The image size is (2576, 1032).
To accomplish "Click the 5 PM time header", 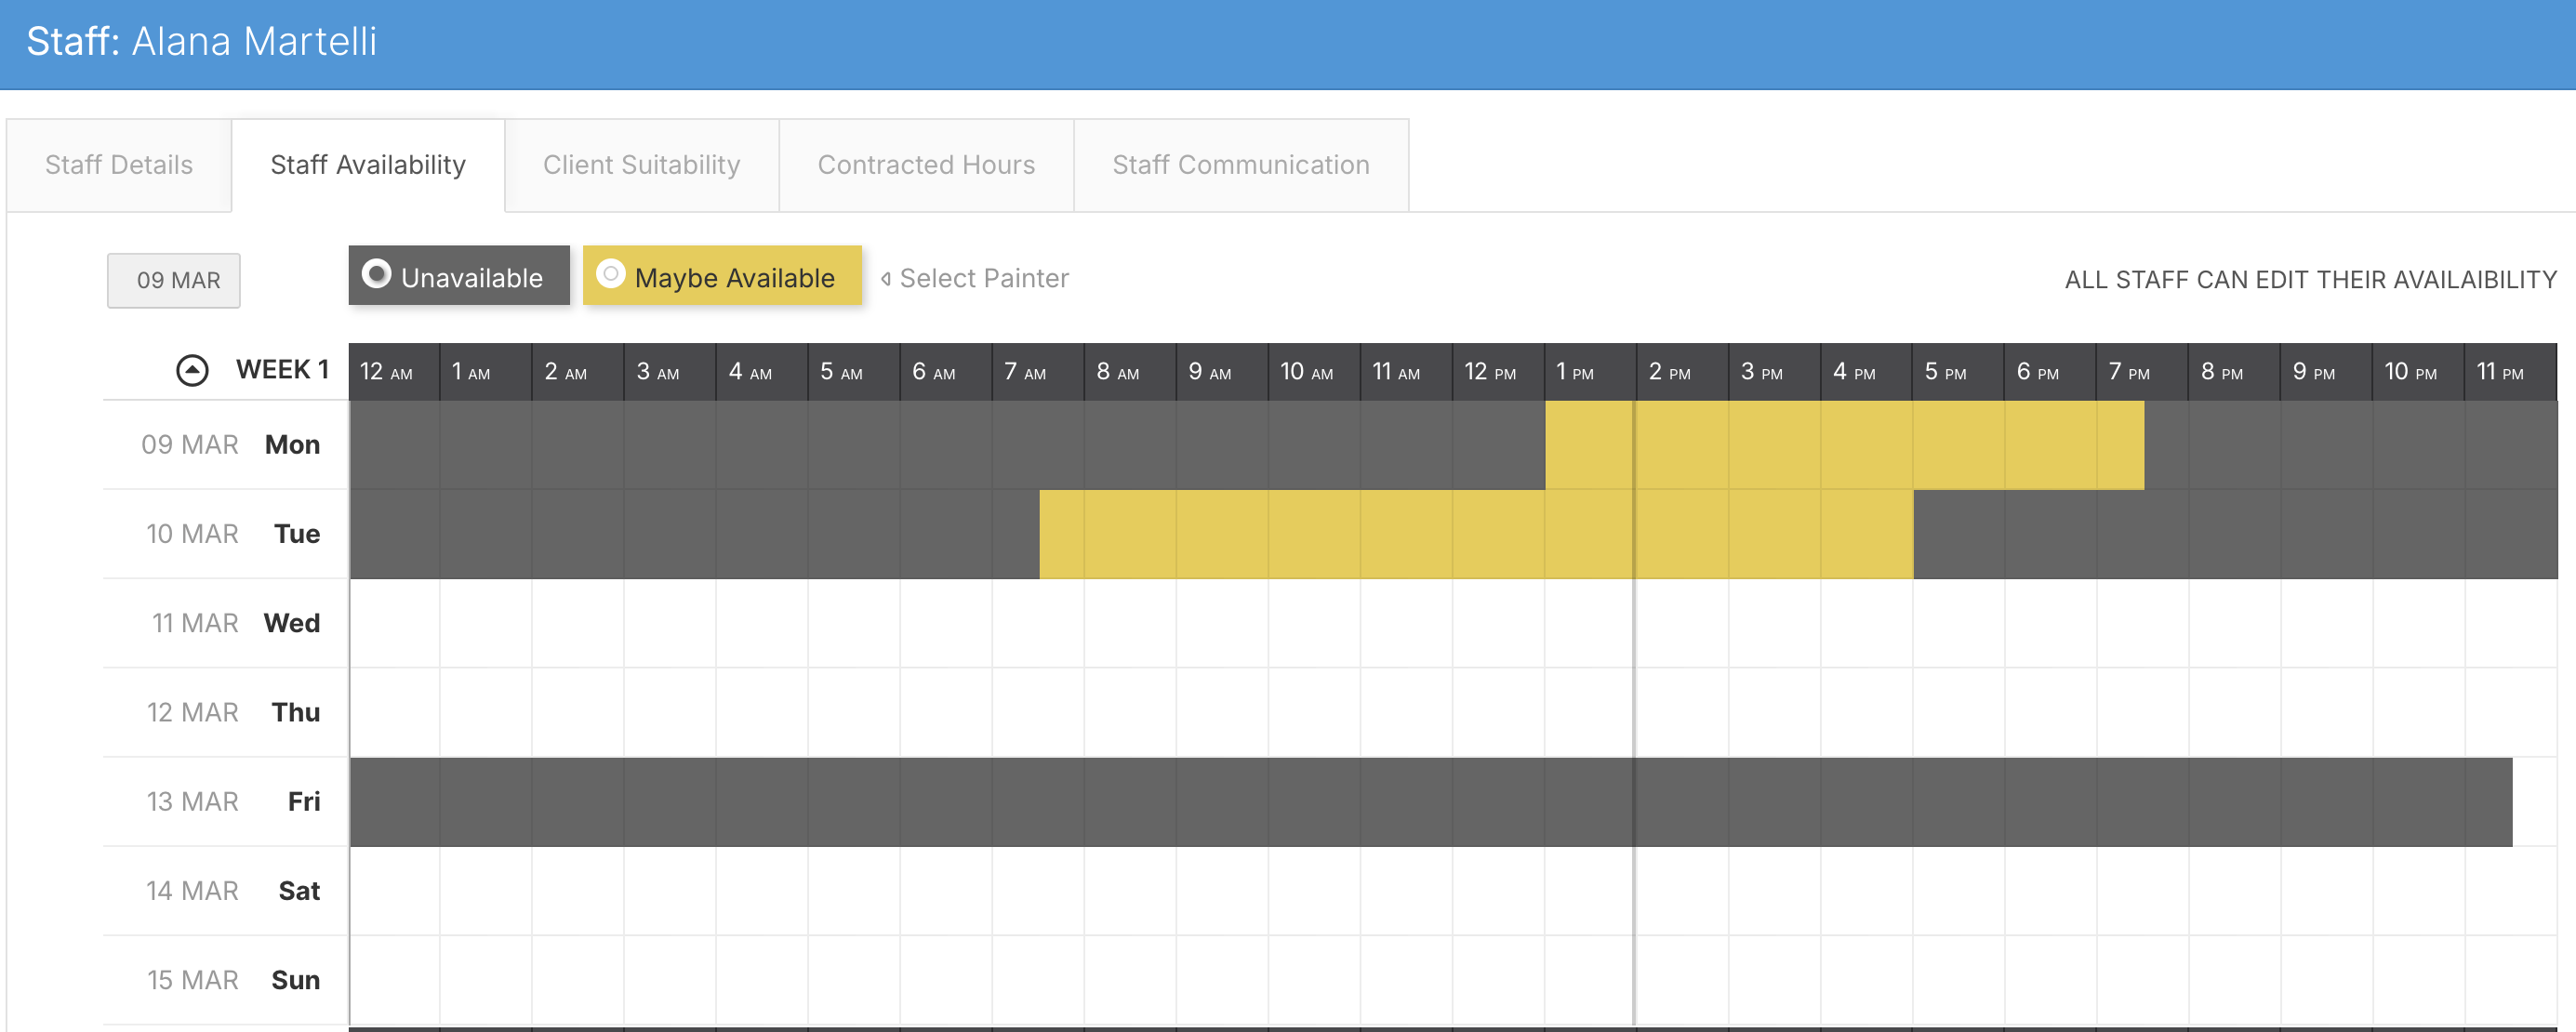I will point(1958,372).
